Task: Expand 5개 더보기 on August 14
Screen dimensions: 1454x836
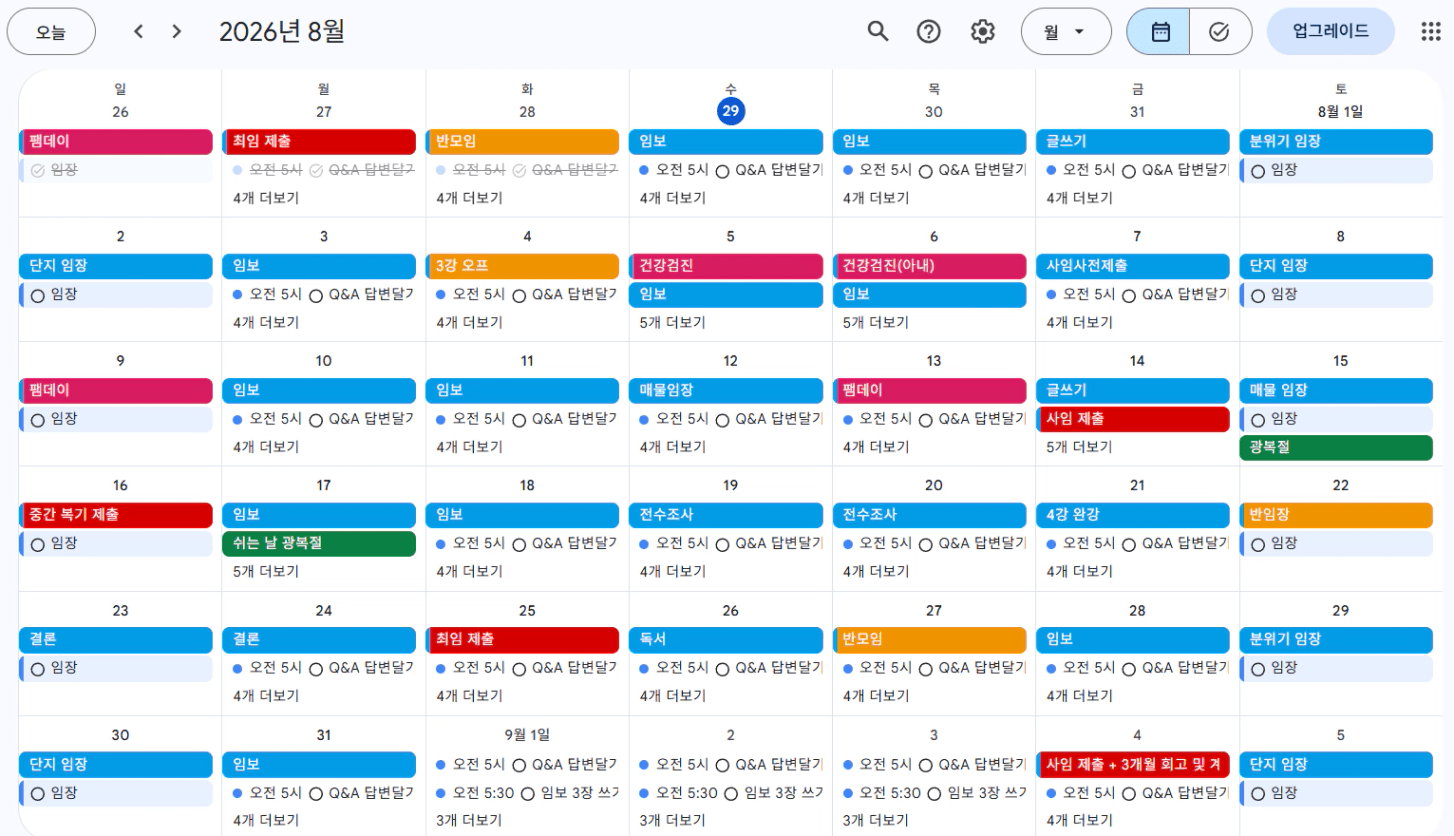Action: coord(1080,447)
